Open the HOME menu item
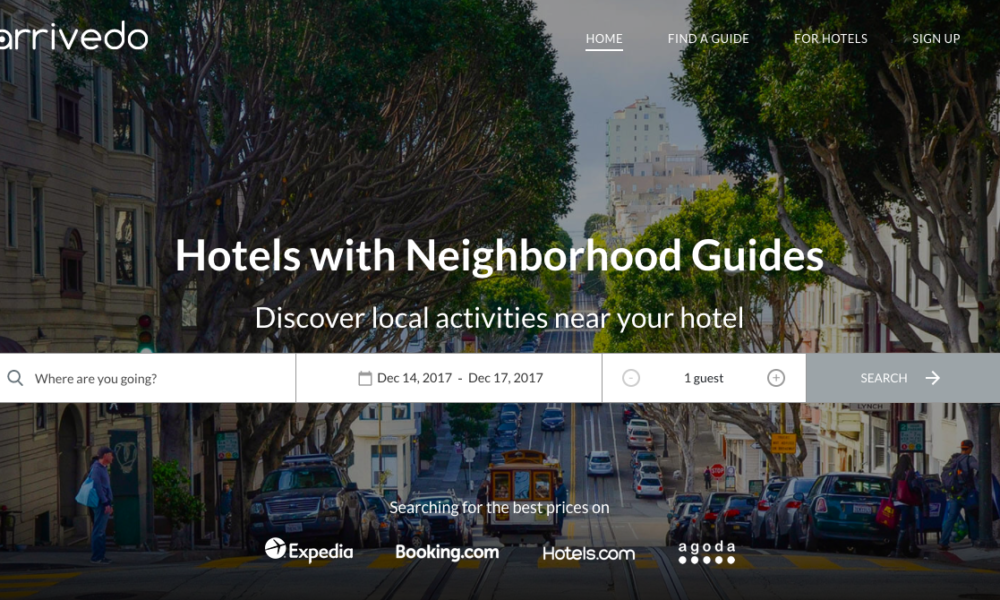The width and height of the screenshot is (1000, 600). tap(604, 38)
